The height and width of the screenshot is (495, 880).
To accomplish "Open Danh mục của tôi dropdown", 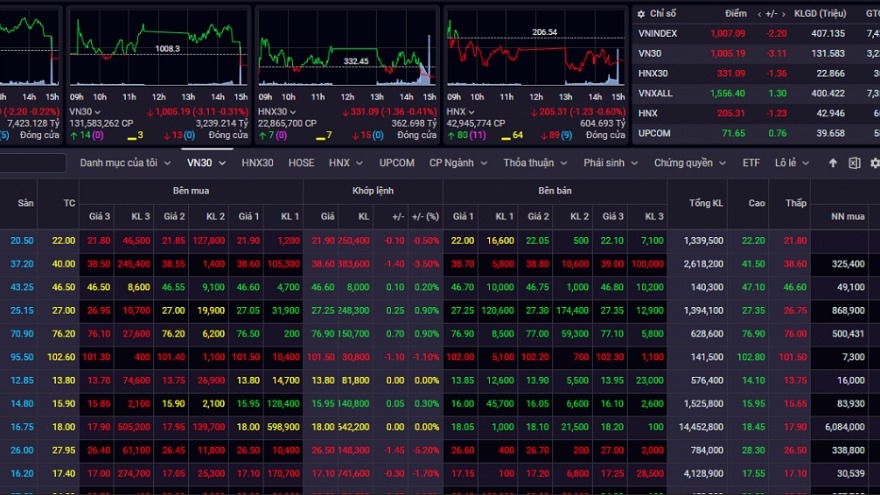I will coord(125,163).
